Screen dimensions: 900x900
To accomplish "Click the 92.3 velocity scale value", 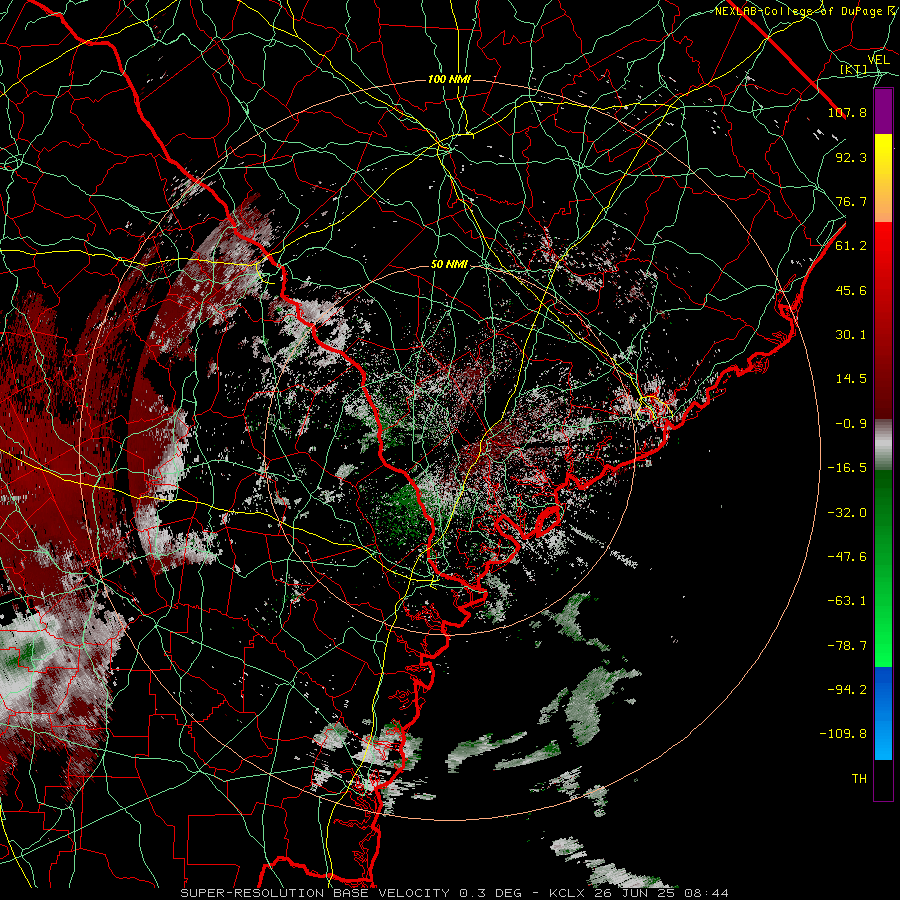I will [851, 157].
